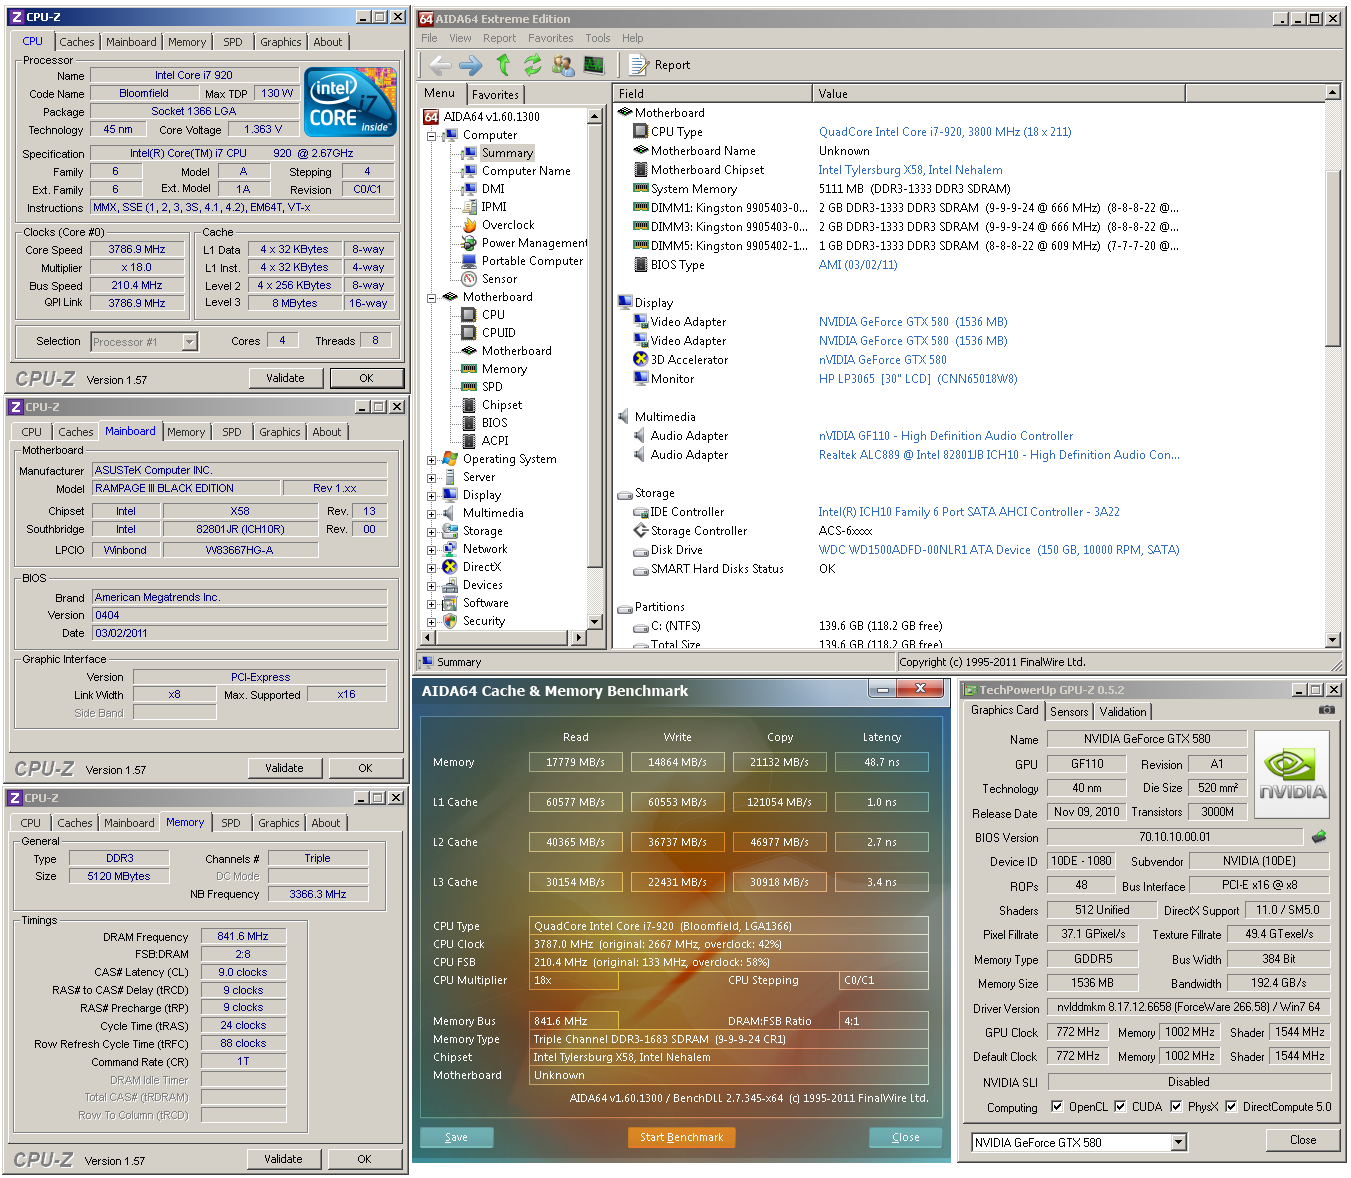Select the Sensor gauge icon in AIDA64 tree
Screen dimensions: 1351x1178
469,279
